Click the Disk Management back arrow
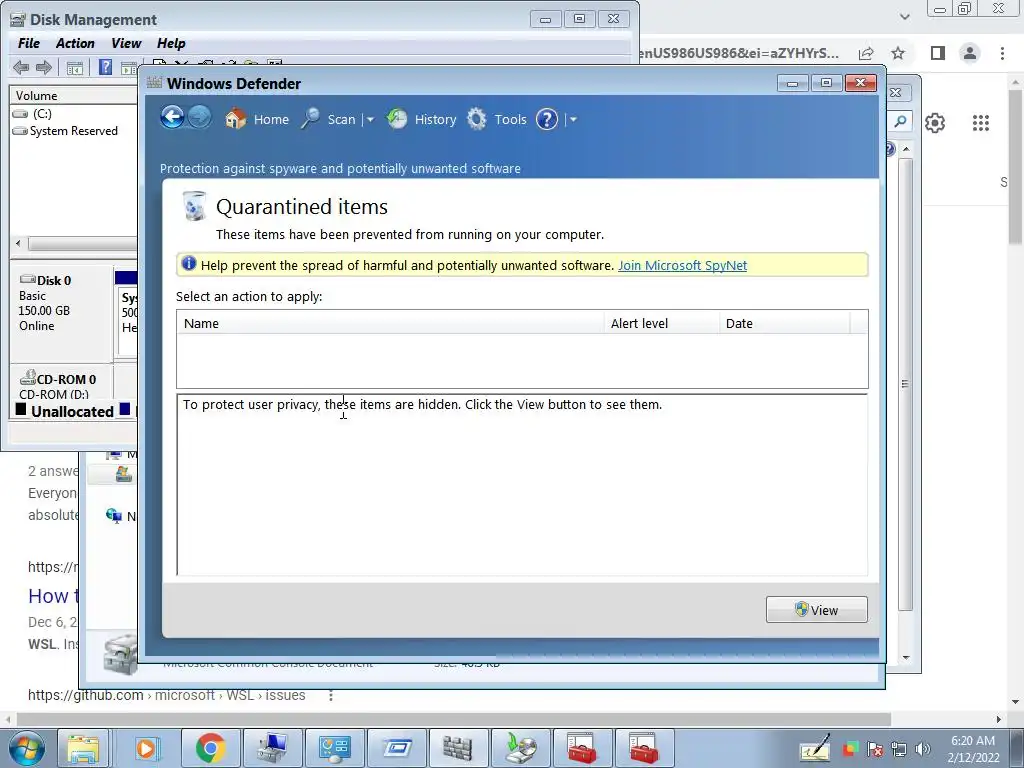 [21, 67]
